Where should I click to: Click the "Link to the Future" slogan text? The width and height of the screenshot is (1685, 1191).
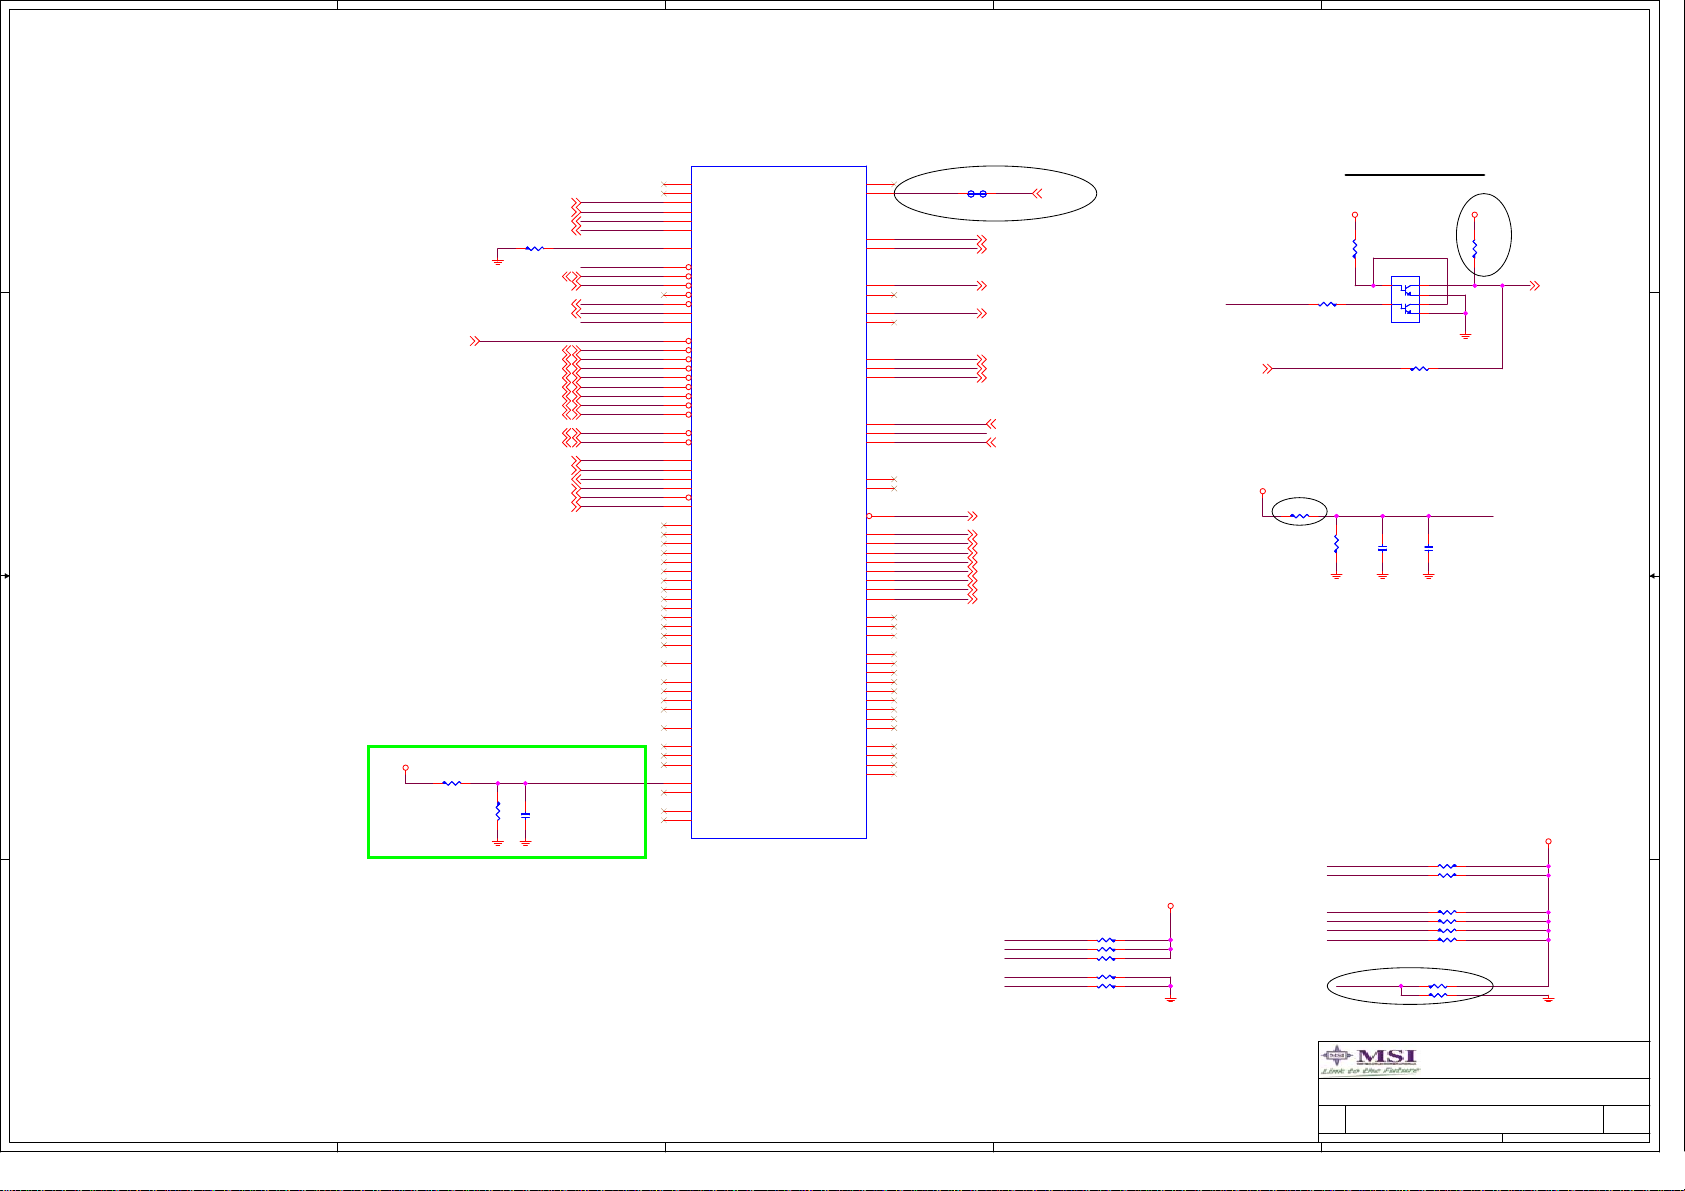pos(1370,1071)
